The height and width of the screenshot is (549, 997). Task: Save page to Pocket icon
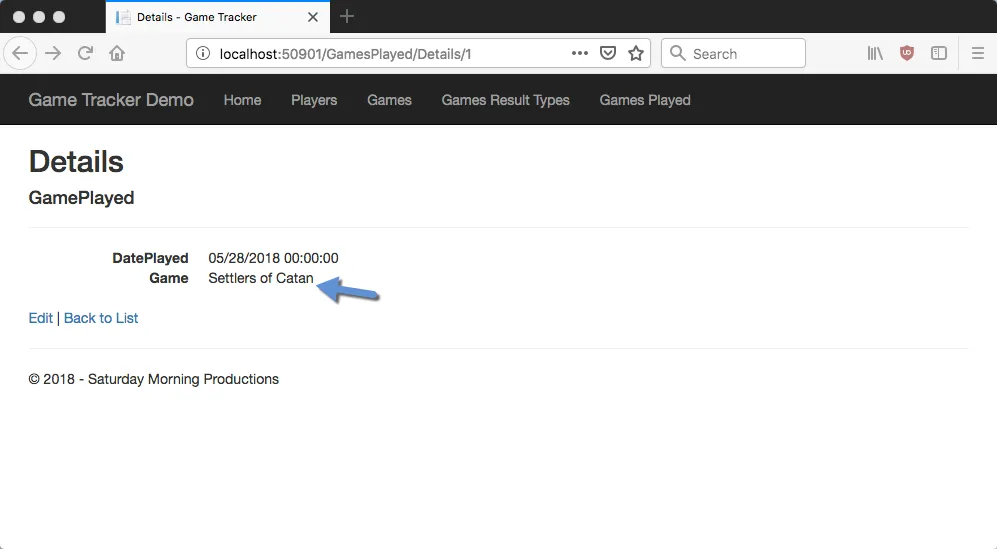point(608,53)
